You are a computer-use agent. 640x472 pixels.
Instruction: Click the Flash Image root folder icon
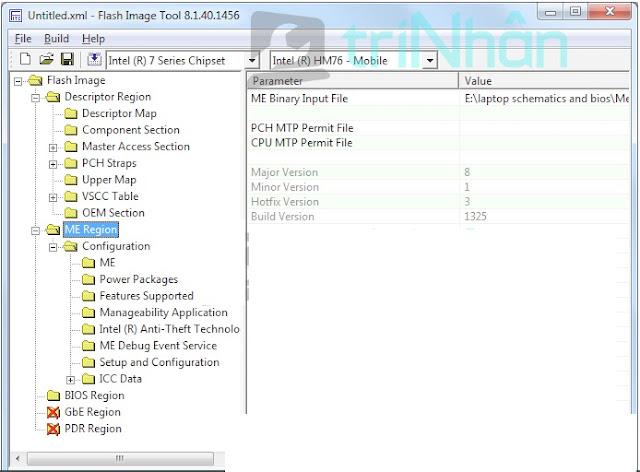[36, 80]
